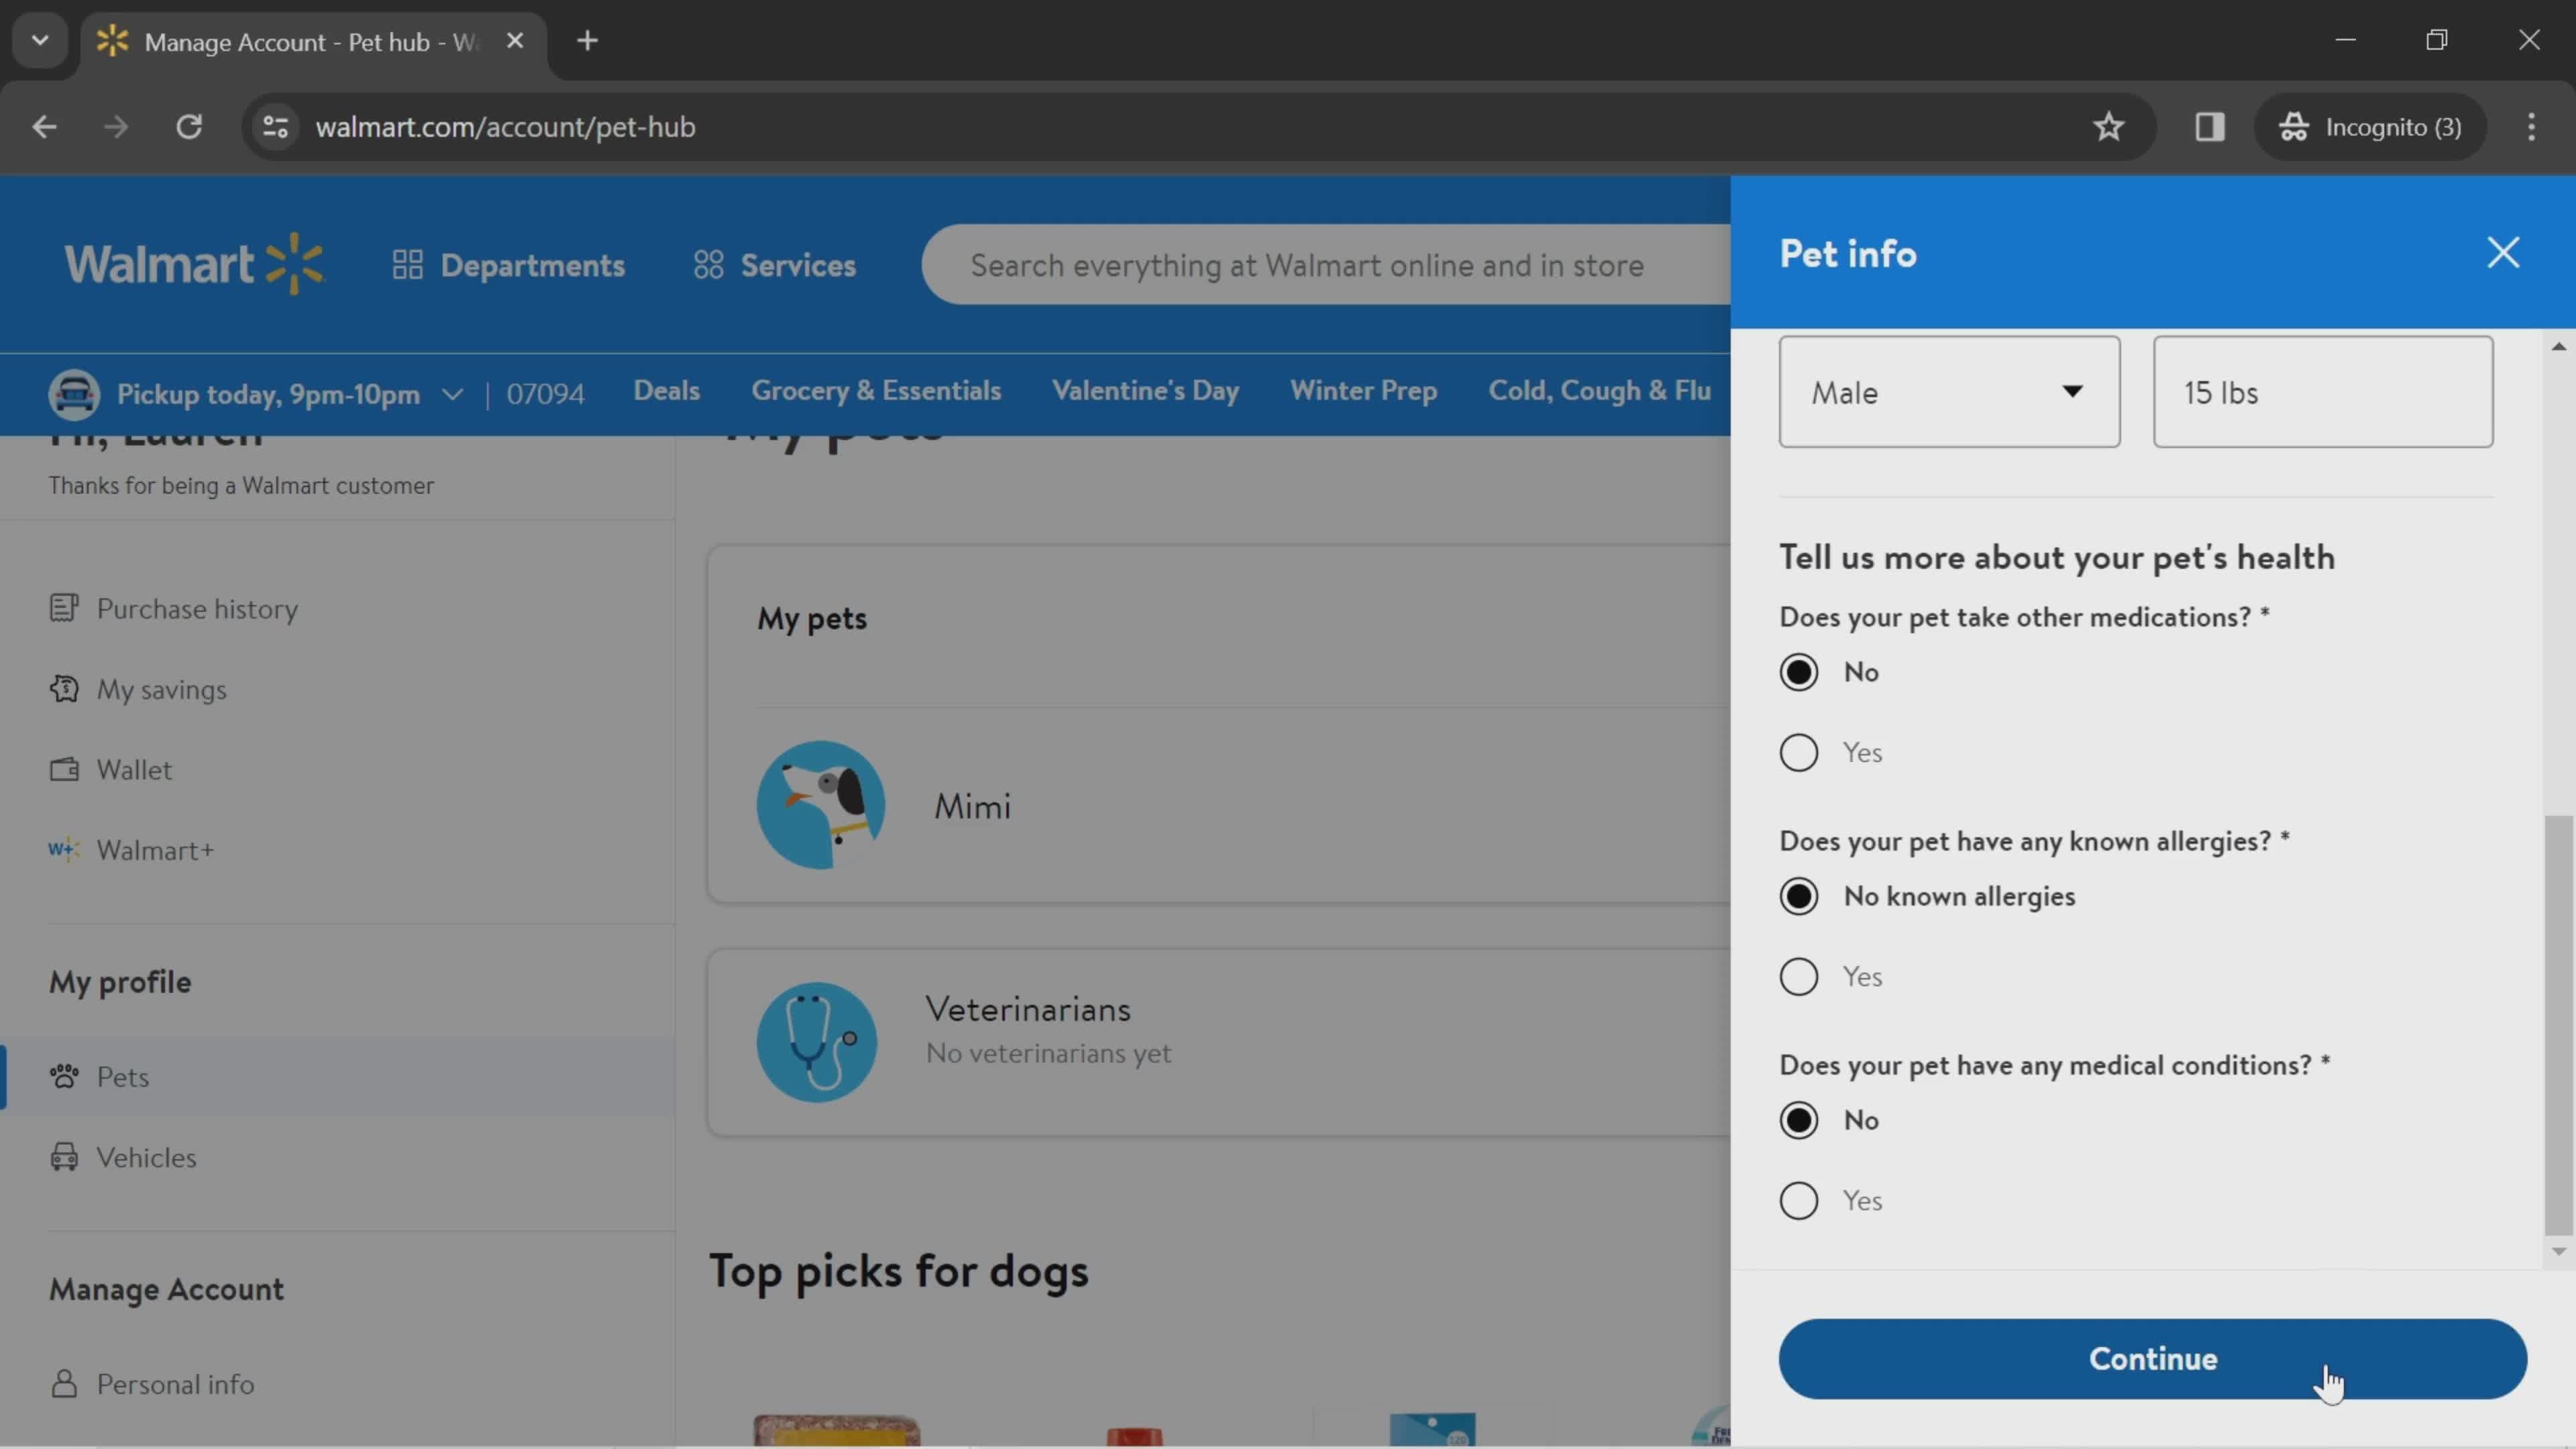Open Personal info link
Viewport: 2576px width, 1449px height.
[x=175, y=1385]
